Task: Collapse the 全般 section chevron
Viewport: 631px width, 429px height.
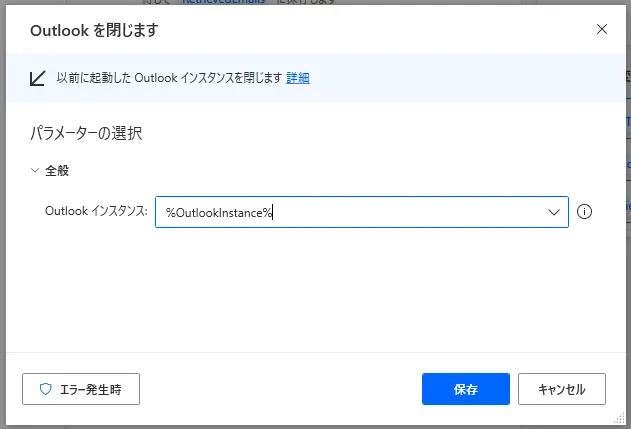Action: (x=35, y=170)
